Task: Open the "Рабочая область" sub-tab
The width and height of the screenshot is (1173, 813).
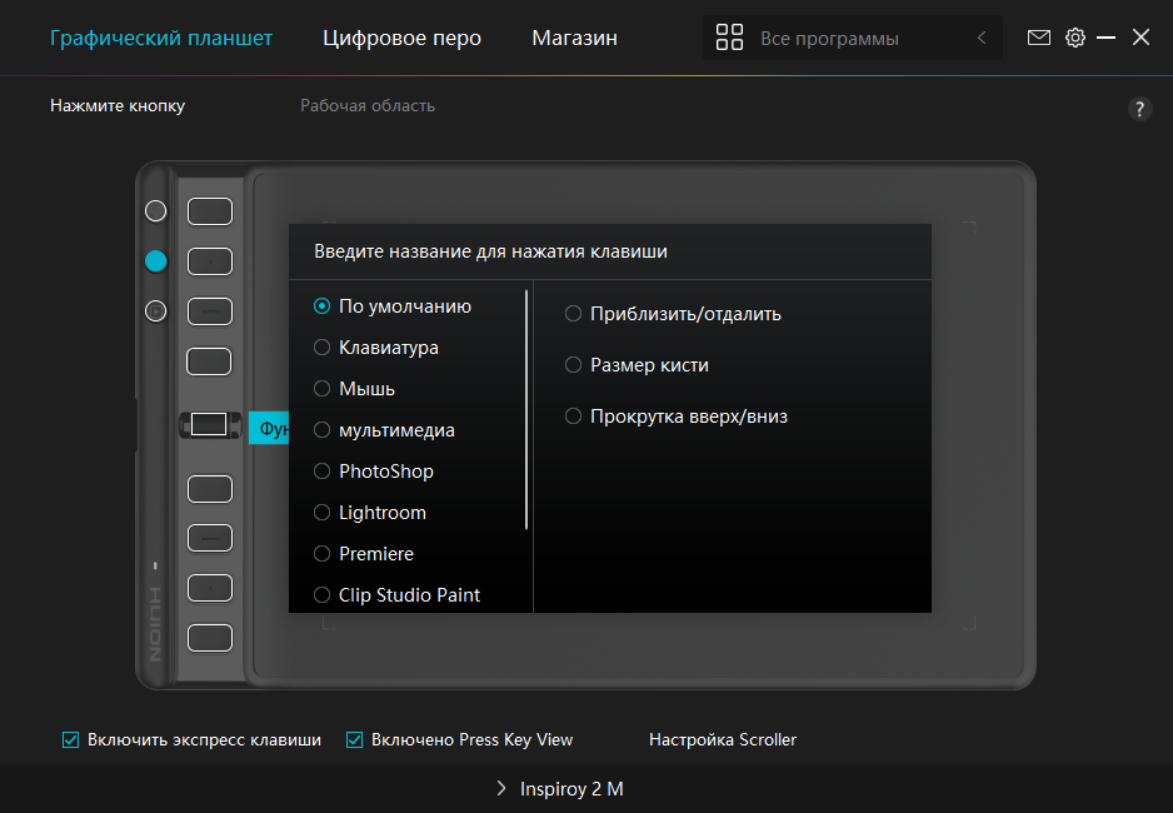Action: click(367, 106)
